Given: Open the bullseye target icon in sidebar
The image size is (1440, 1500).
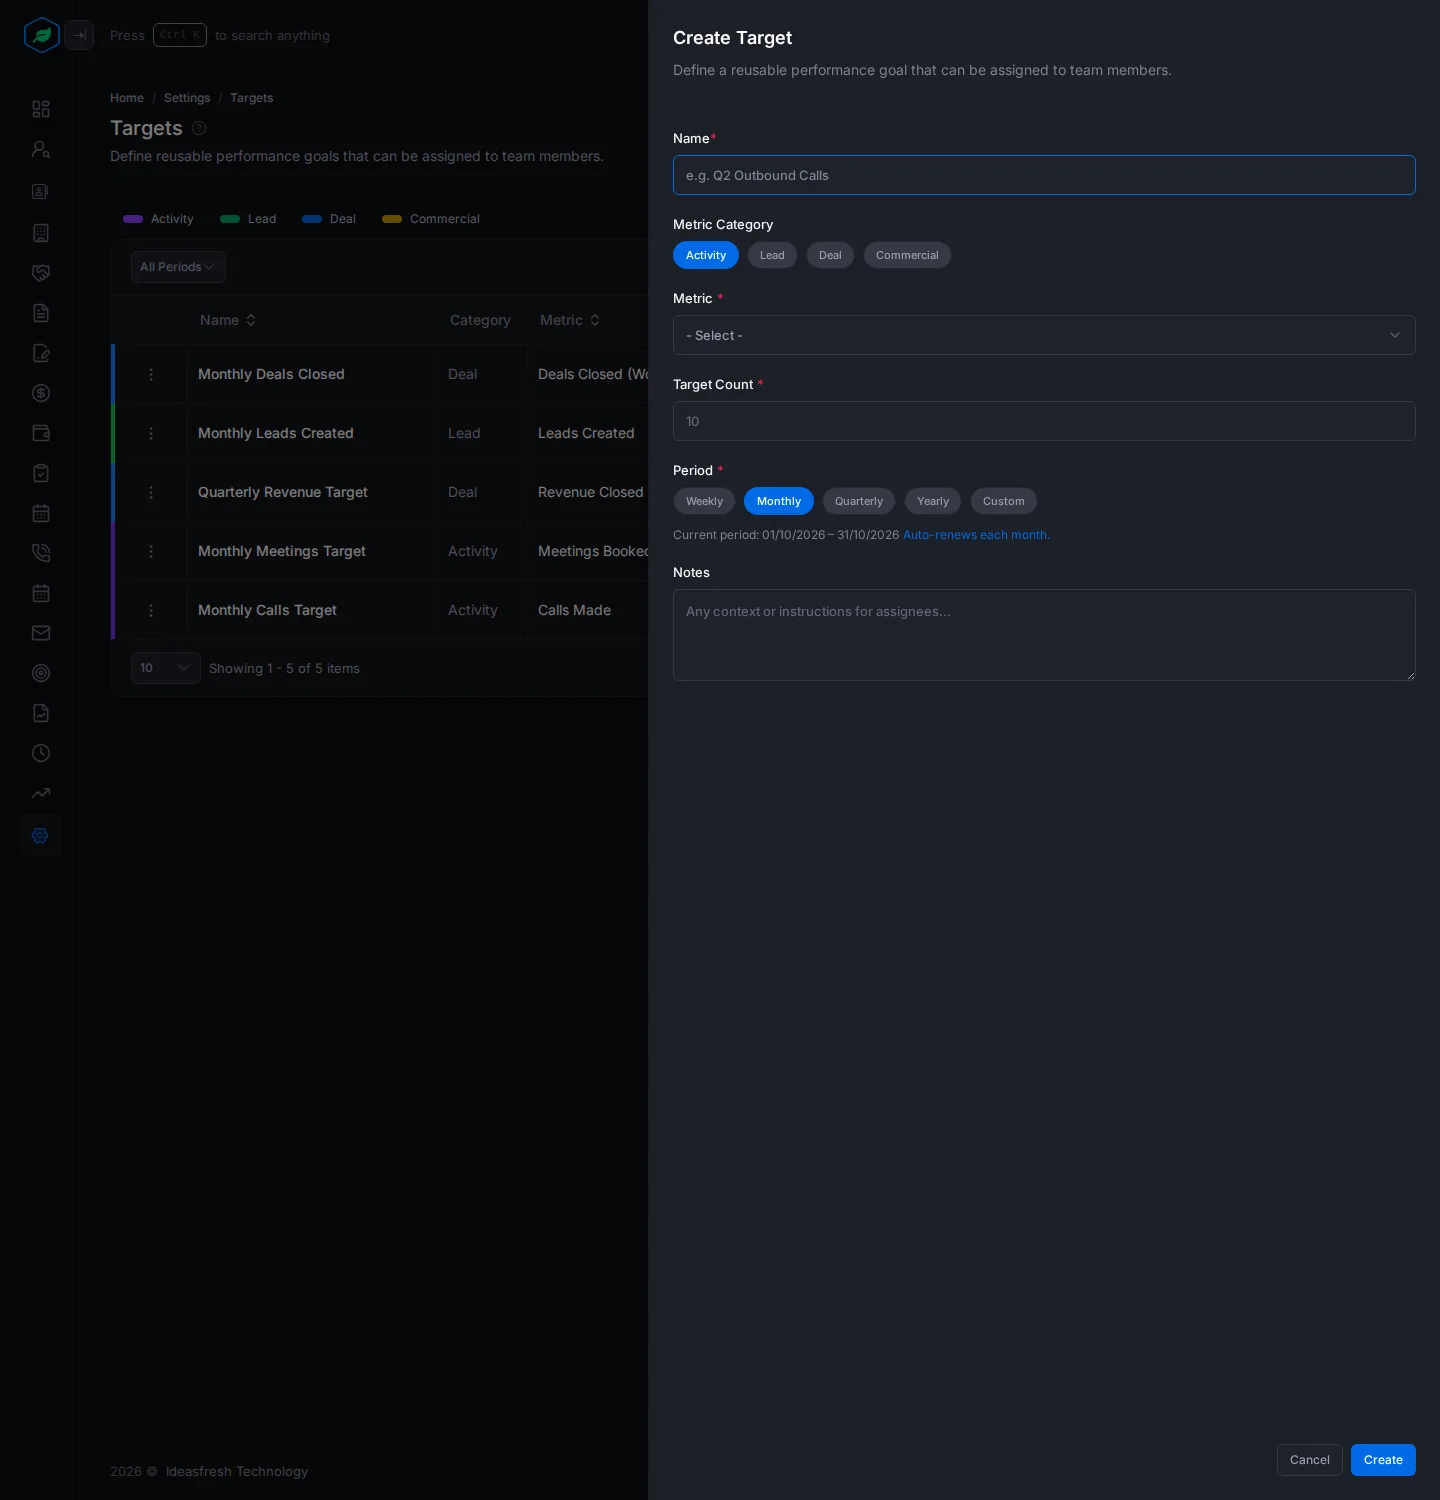Looking at the screenshot, I should pyautogui.click(x=41, y=673).
